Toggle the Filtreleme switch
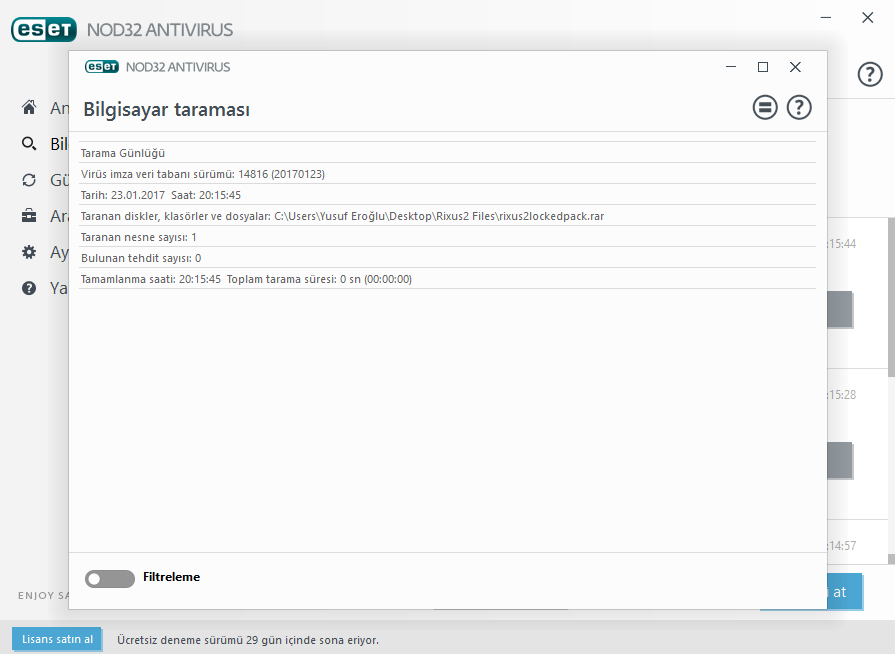The height and width of the screenshot is (654, 895). tap(110, 578)
